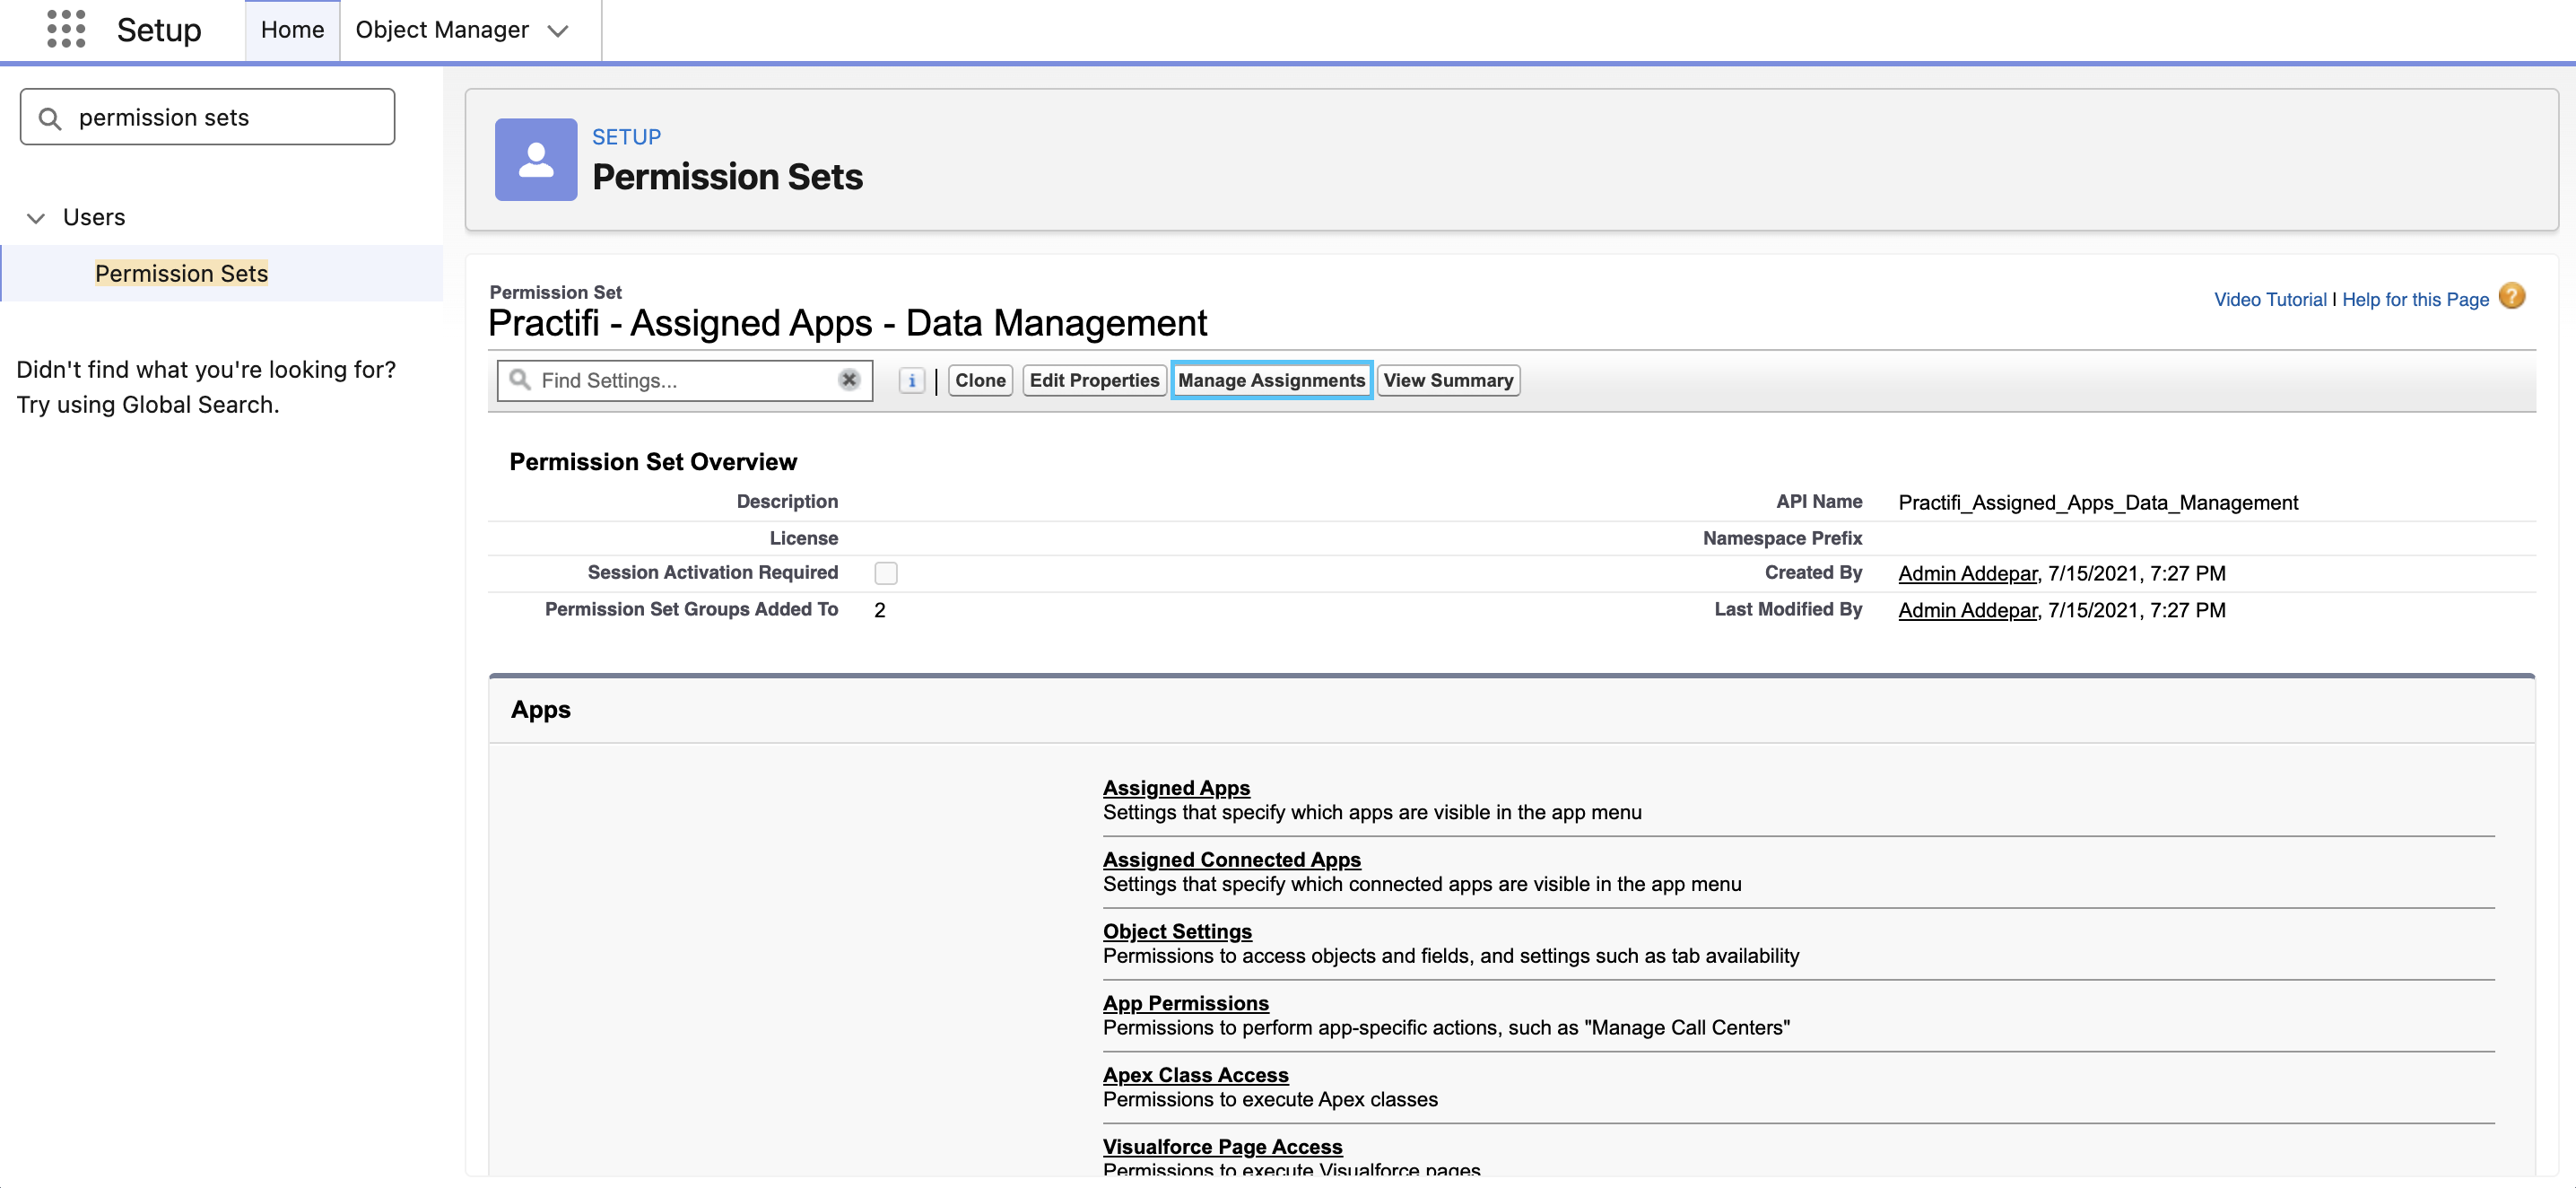
Task: Click the API name Practifi_Assigned_Apps_Data_Management
Action: 2098,502
